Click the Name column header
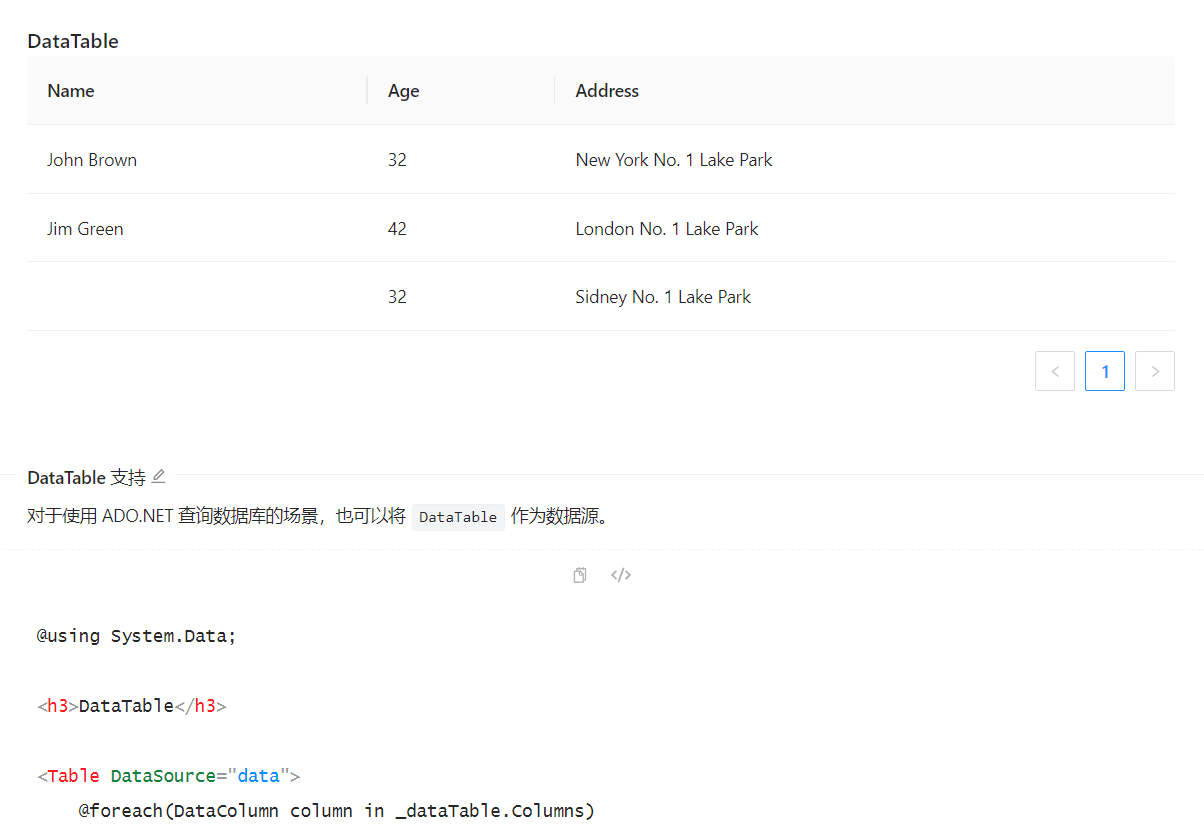This screenshot has height=824, width=1204. click(x=197, y=91)
